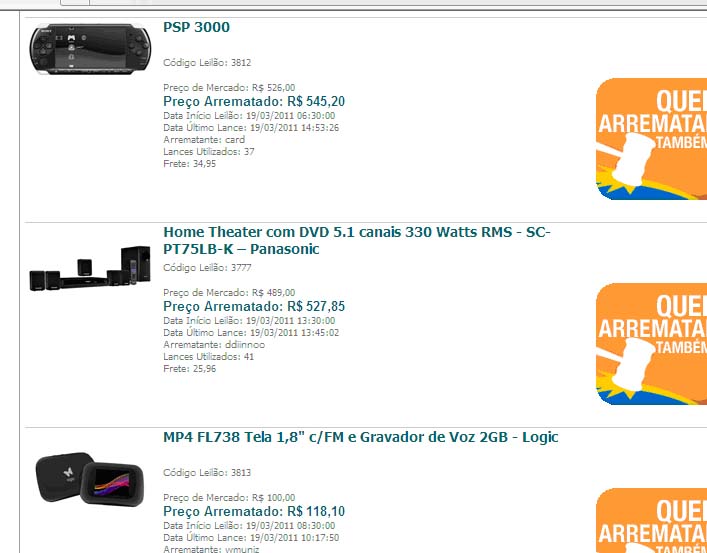This screenshot has width=707, height=553.
Task: Click the Arrematante card text
Action: 204,139
